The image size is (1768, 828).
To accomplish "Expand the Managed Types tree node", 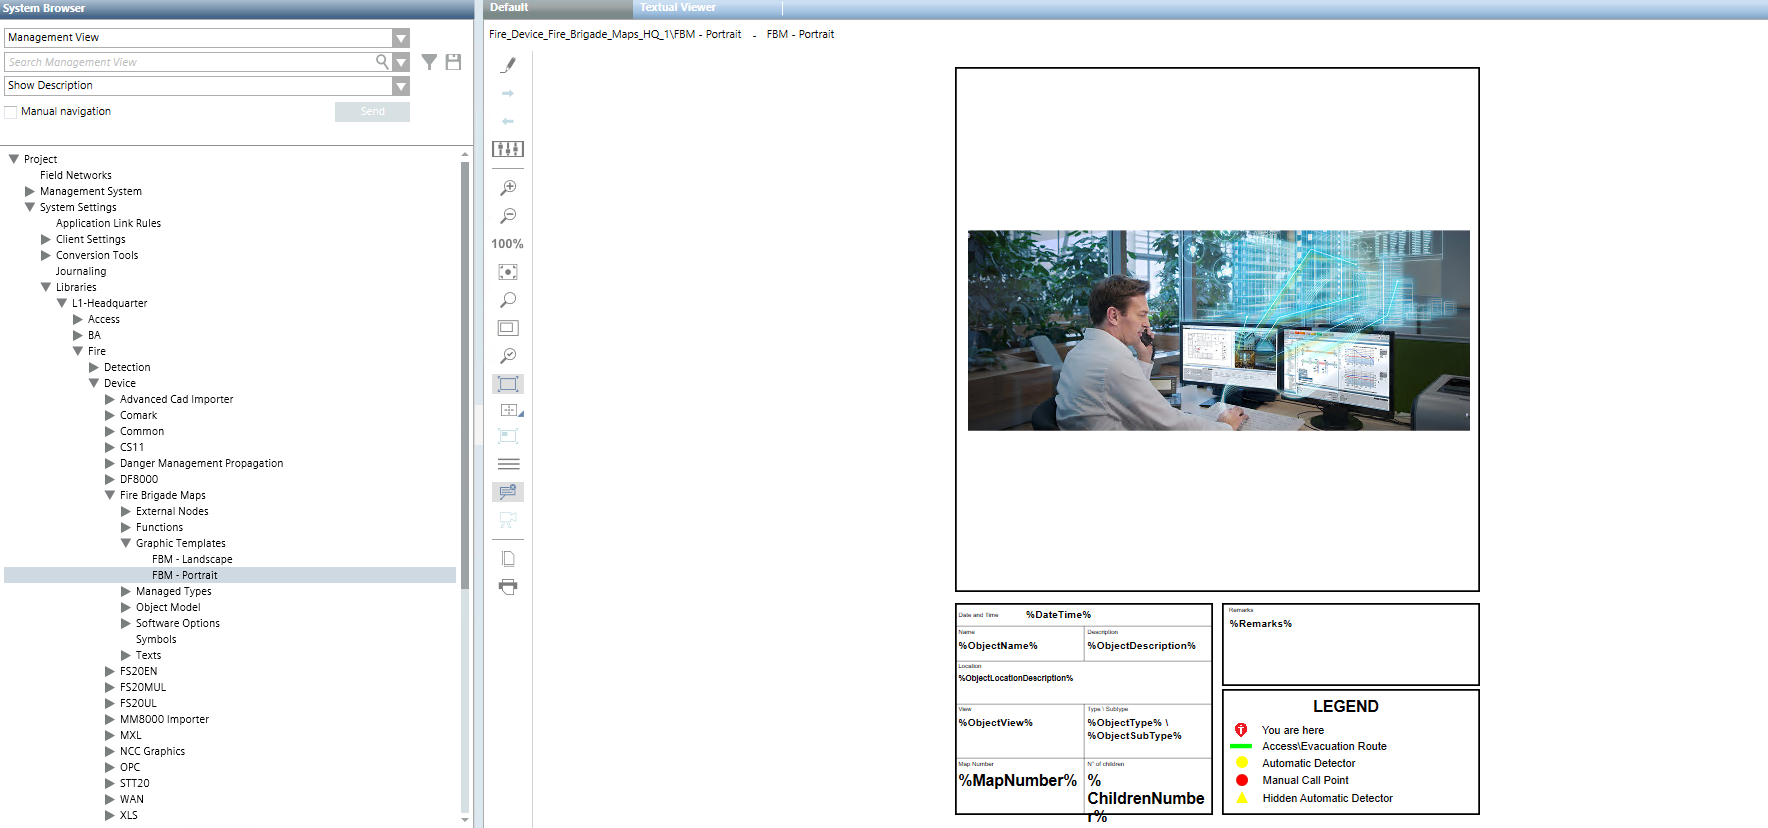I will tap(126, 592).
